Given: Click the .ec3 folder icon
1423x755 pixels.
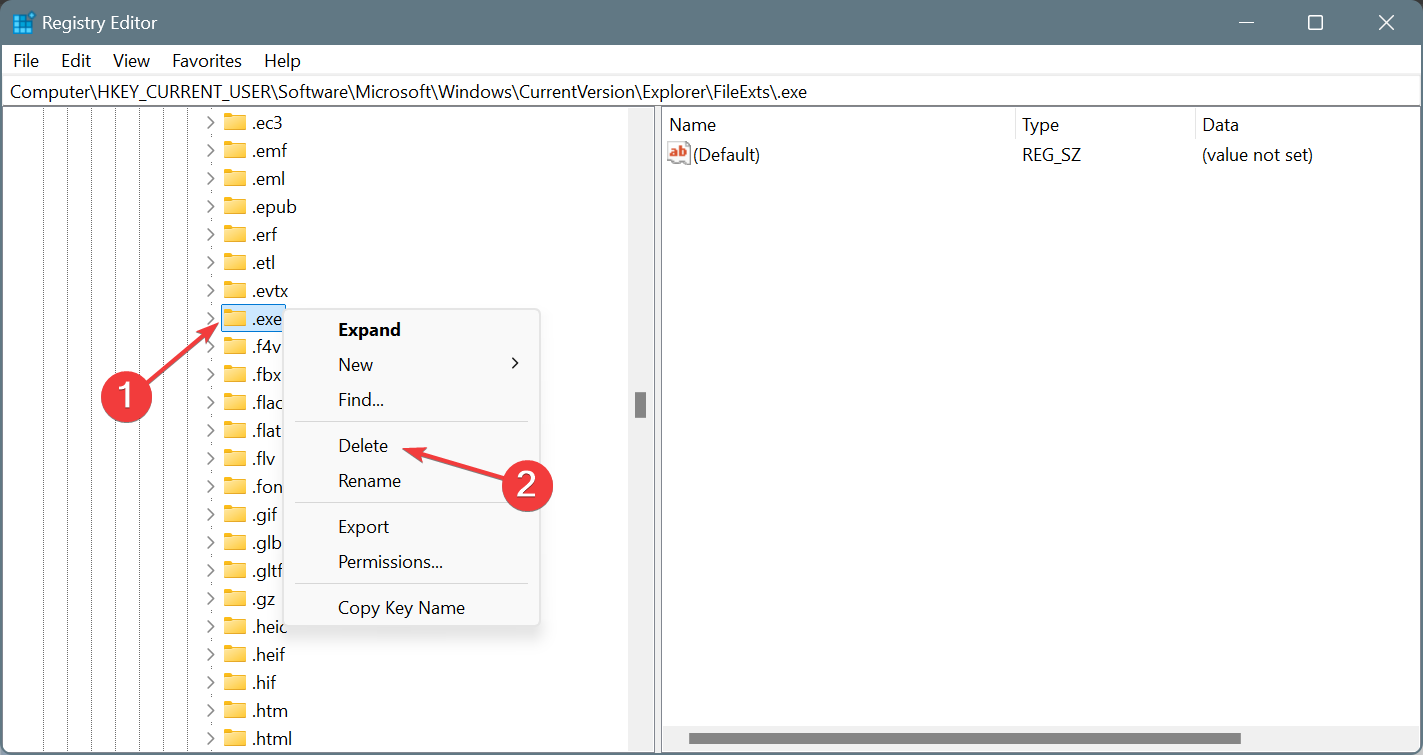Looking at the screenshot, I should coord(235,122).
